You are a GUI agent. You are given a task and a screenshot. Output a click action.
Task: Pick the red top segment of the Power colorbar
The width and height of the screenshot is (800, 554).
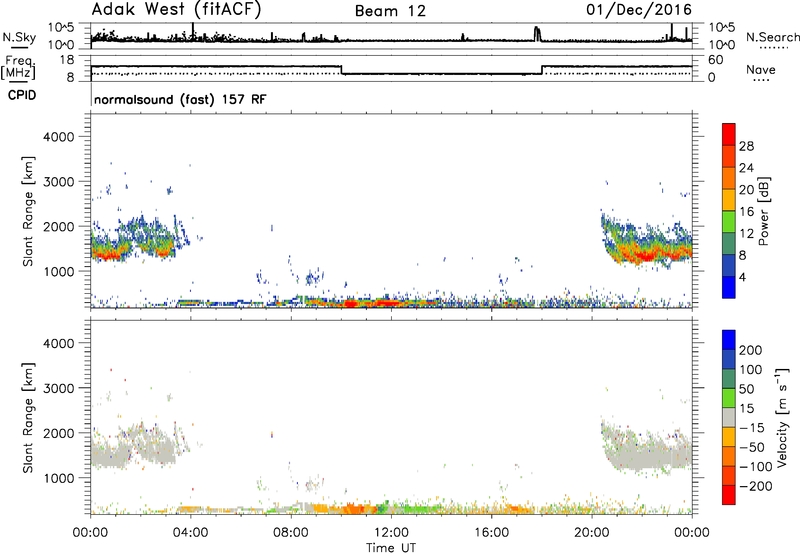pos(729,133)
